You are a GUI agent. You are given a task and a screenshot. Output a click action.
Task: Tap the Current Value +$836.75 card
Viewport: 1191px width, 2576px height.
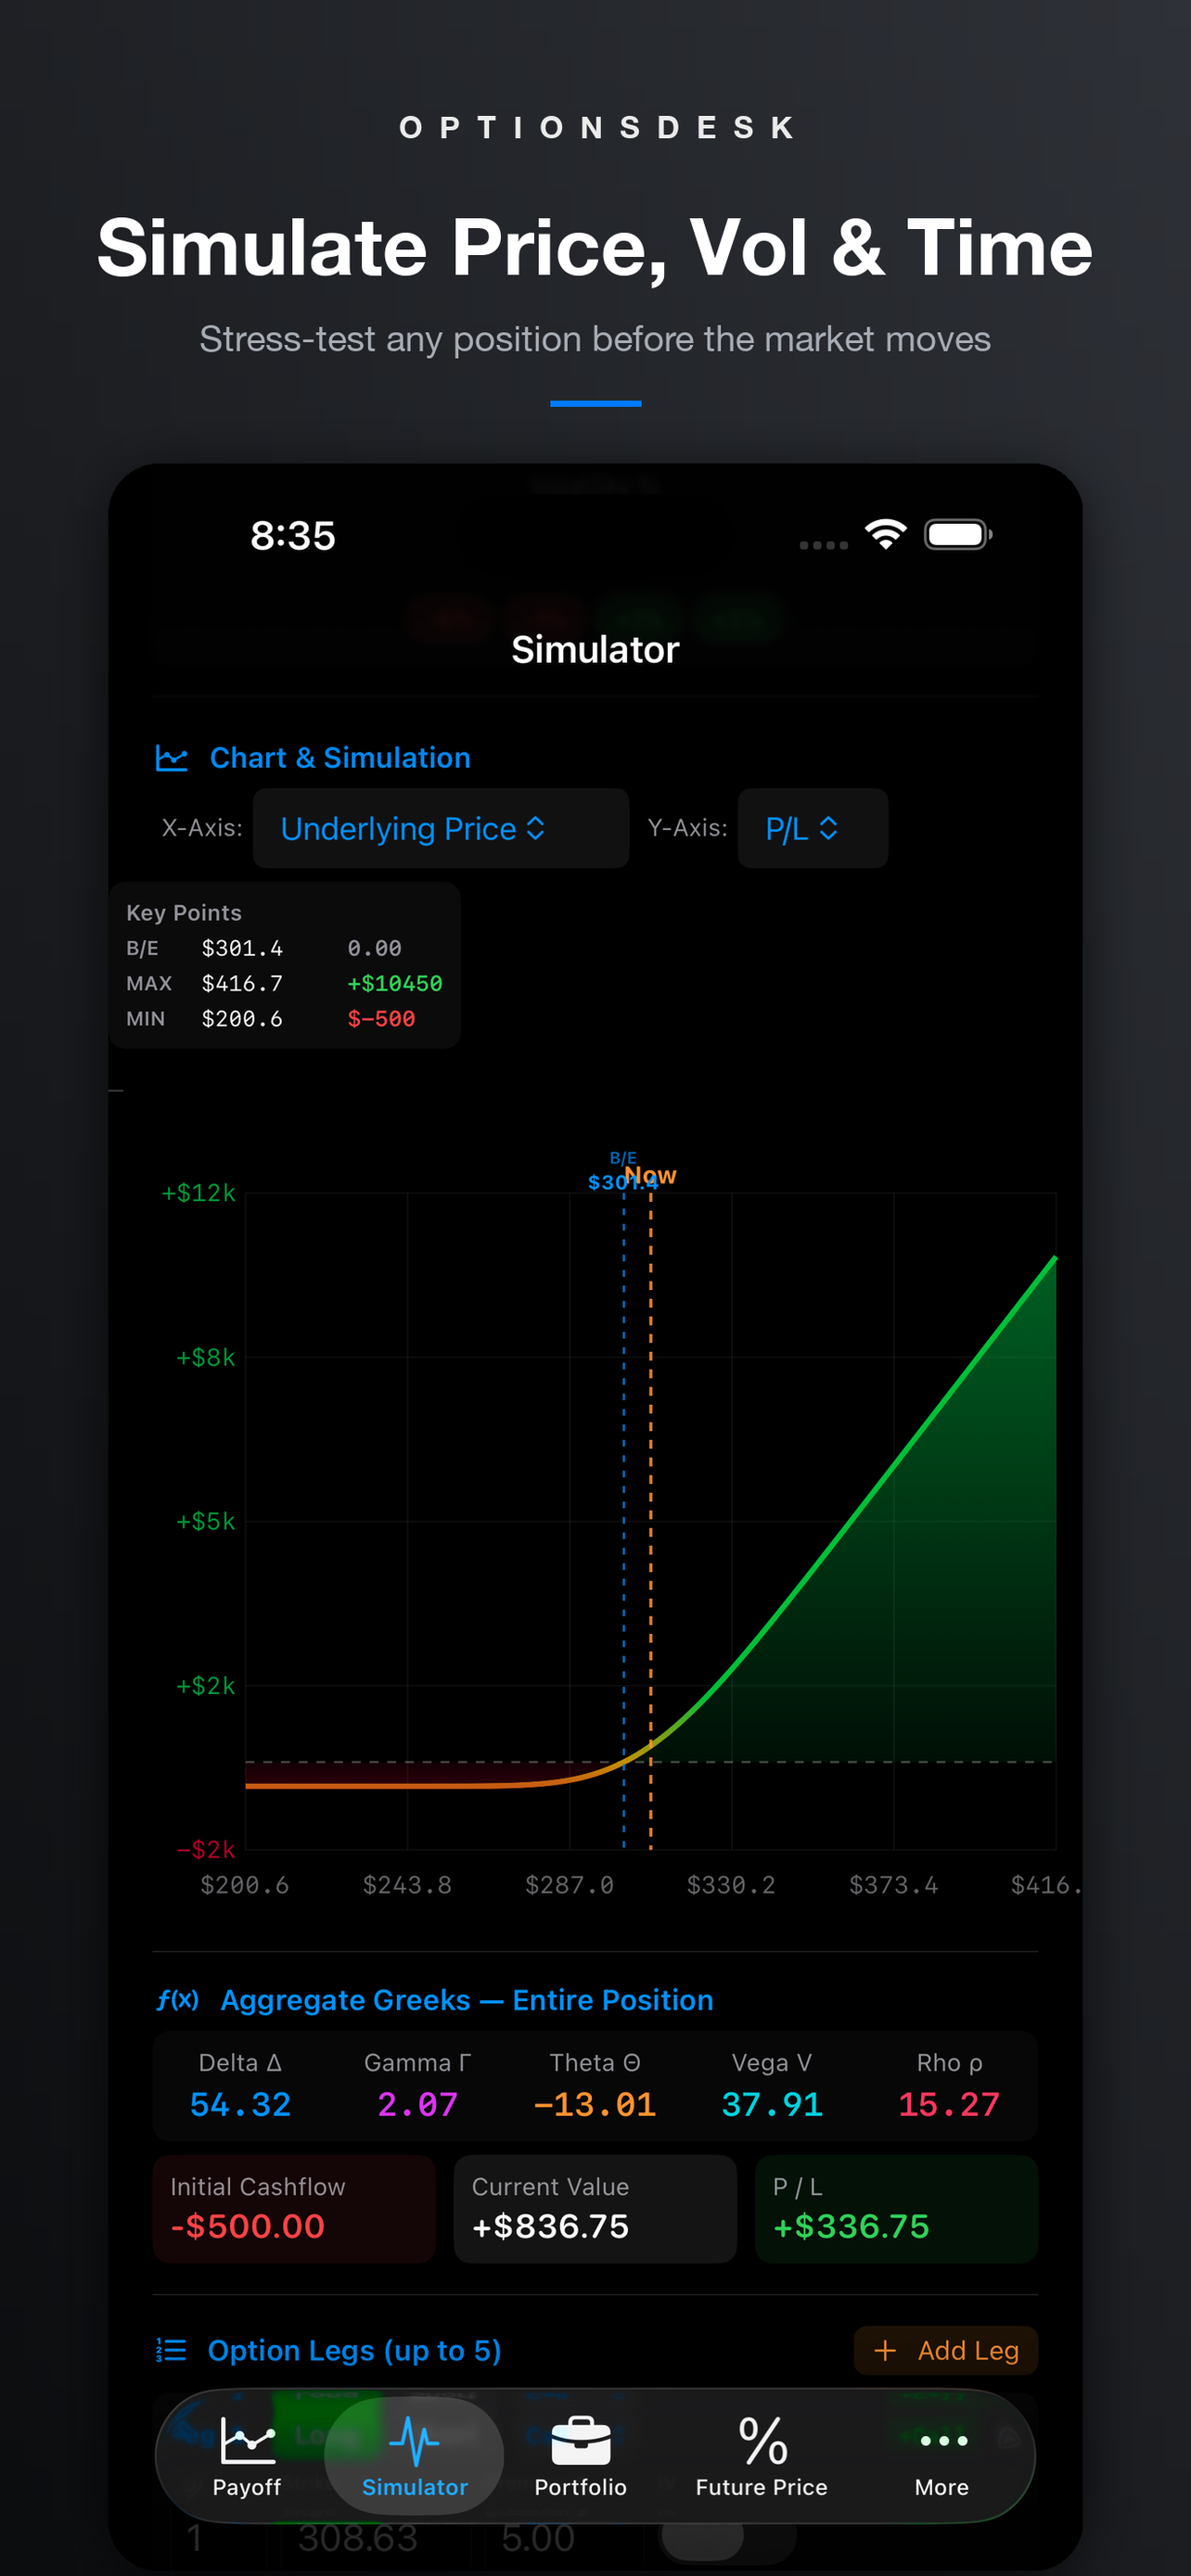(x=595, y=2208)
